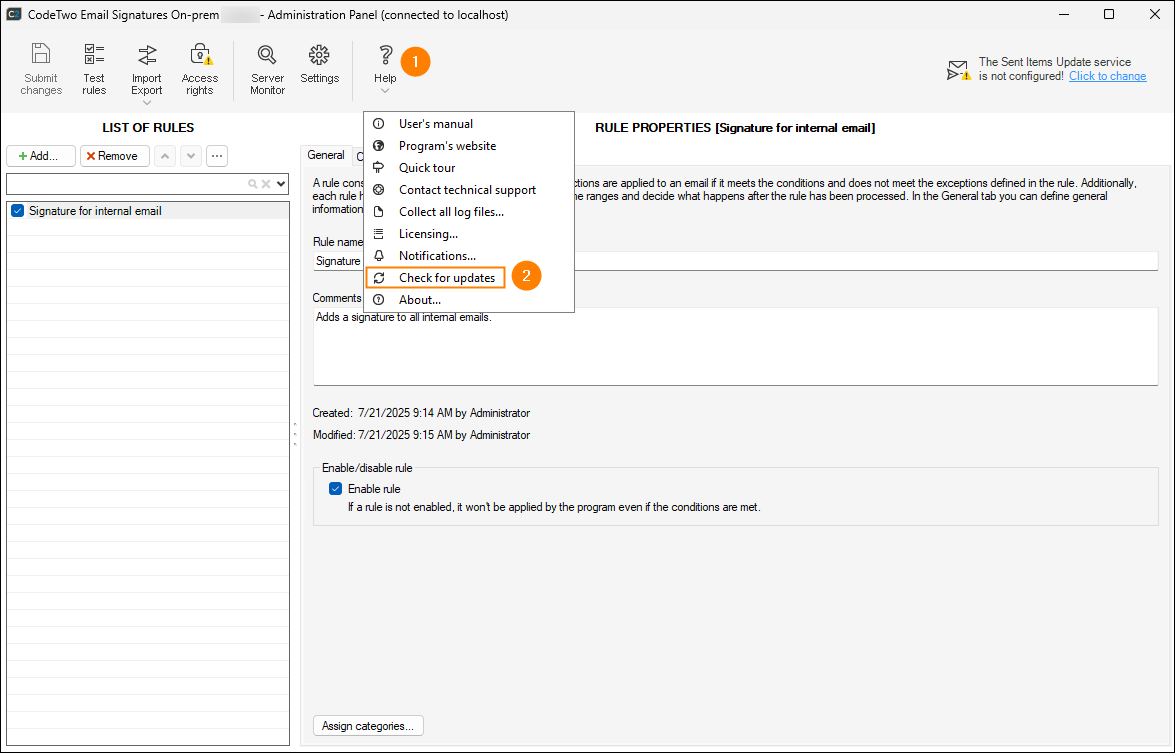1175x753 pixels.
Task: Uncheck Signature for internal email rule checkbox
Action: (17, 211)
